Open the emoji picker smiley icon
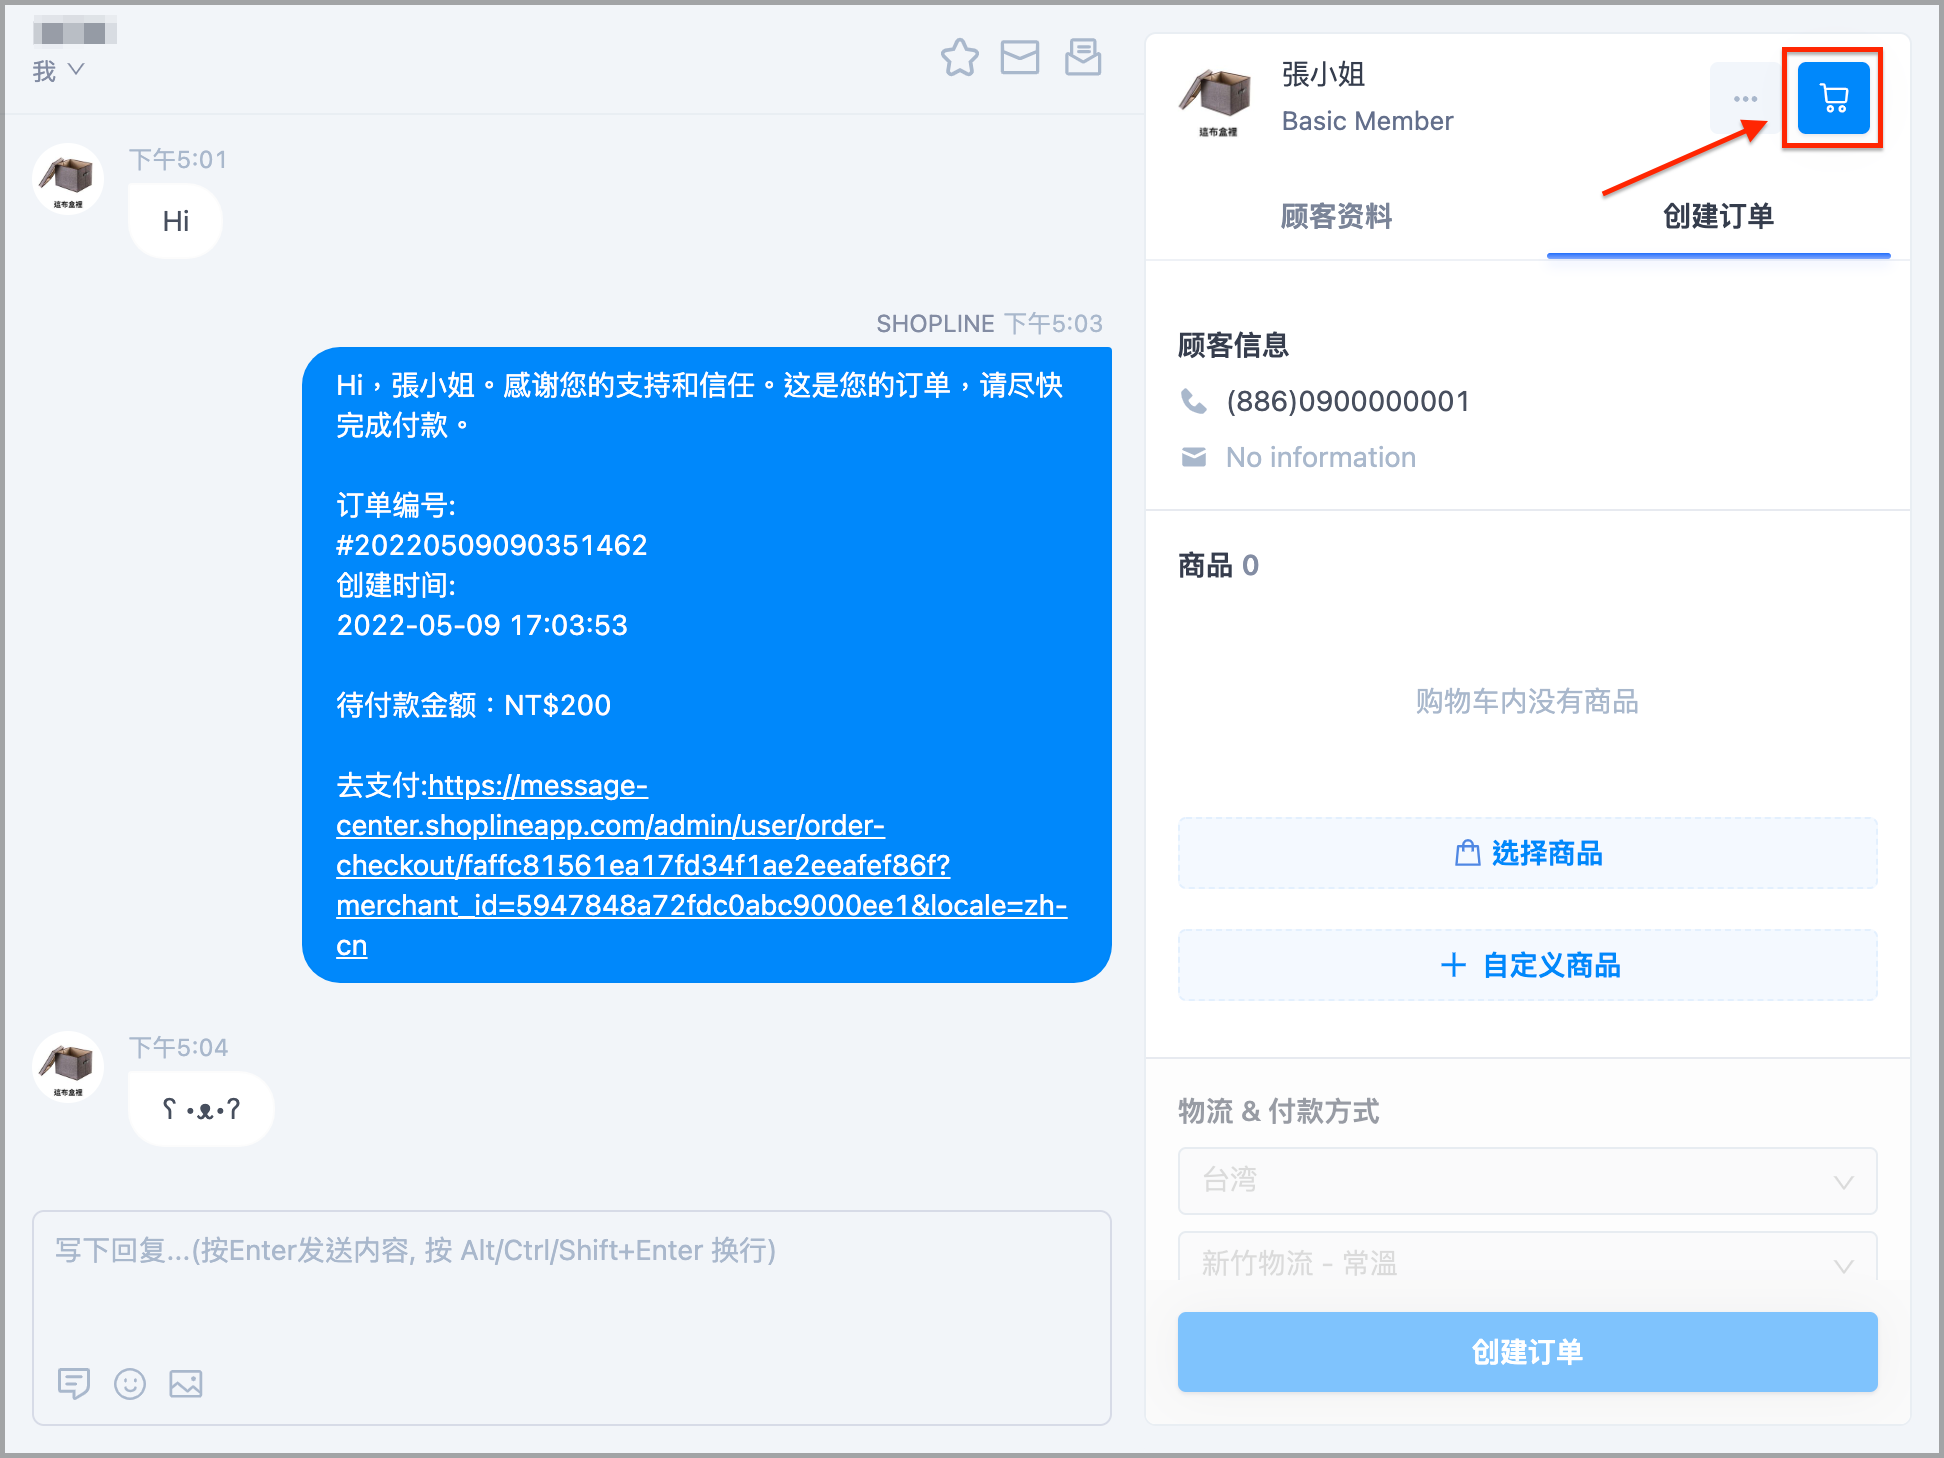 tap(130, 1383)
